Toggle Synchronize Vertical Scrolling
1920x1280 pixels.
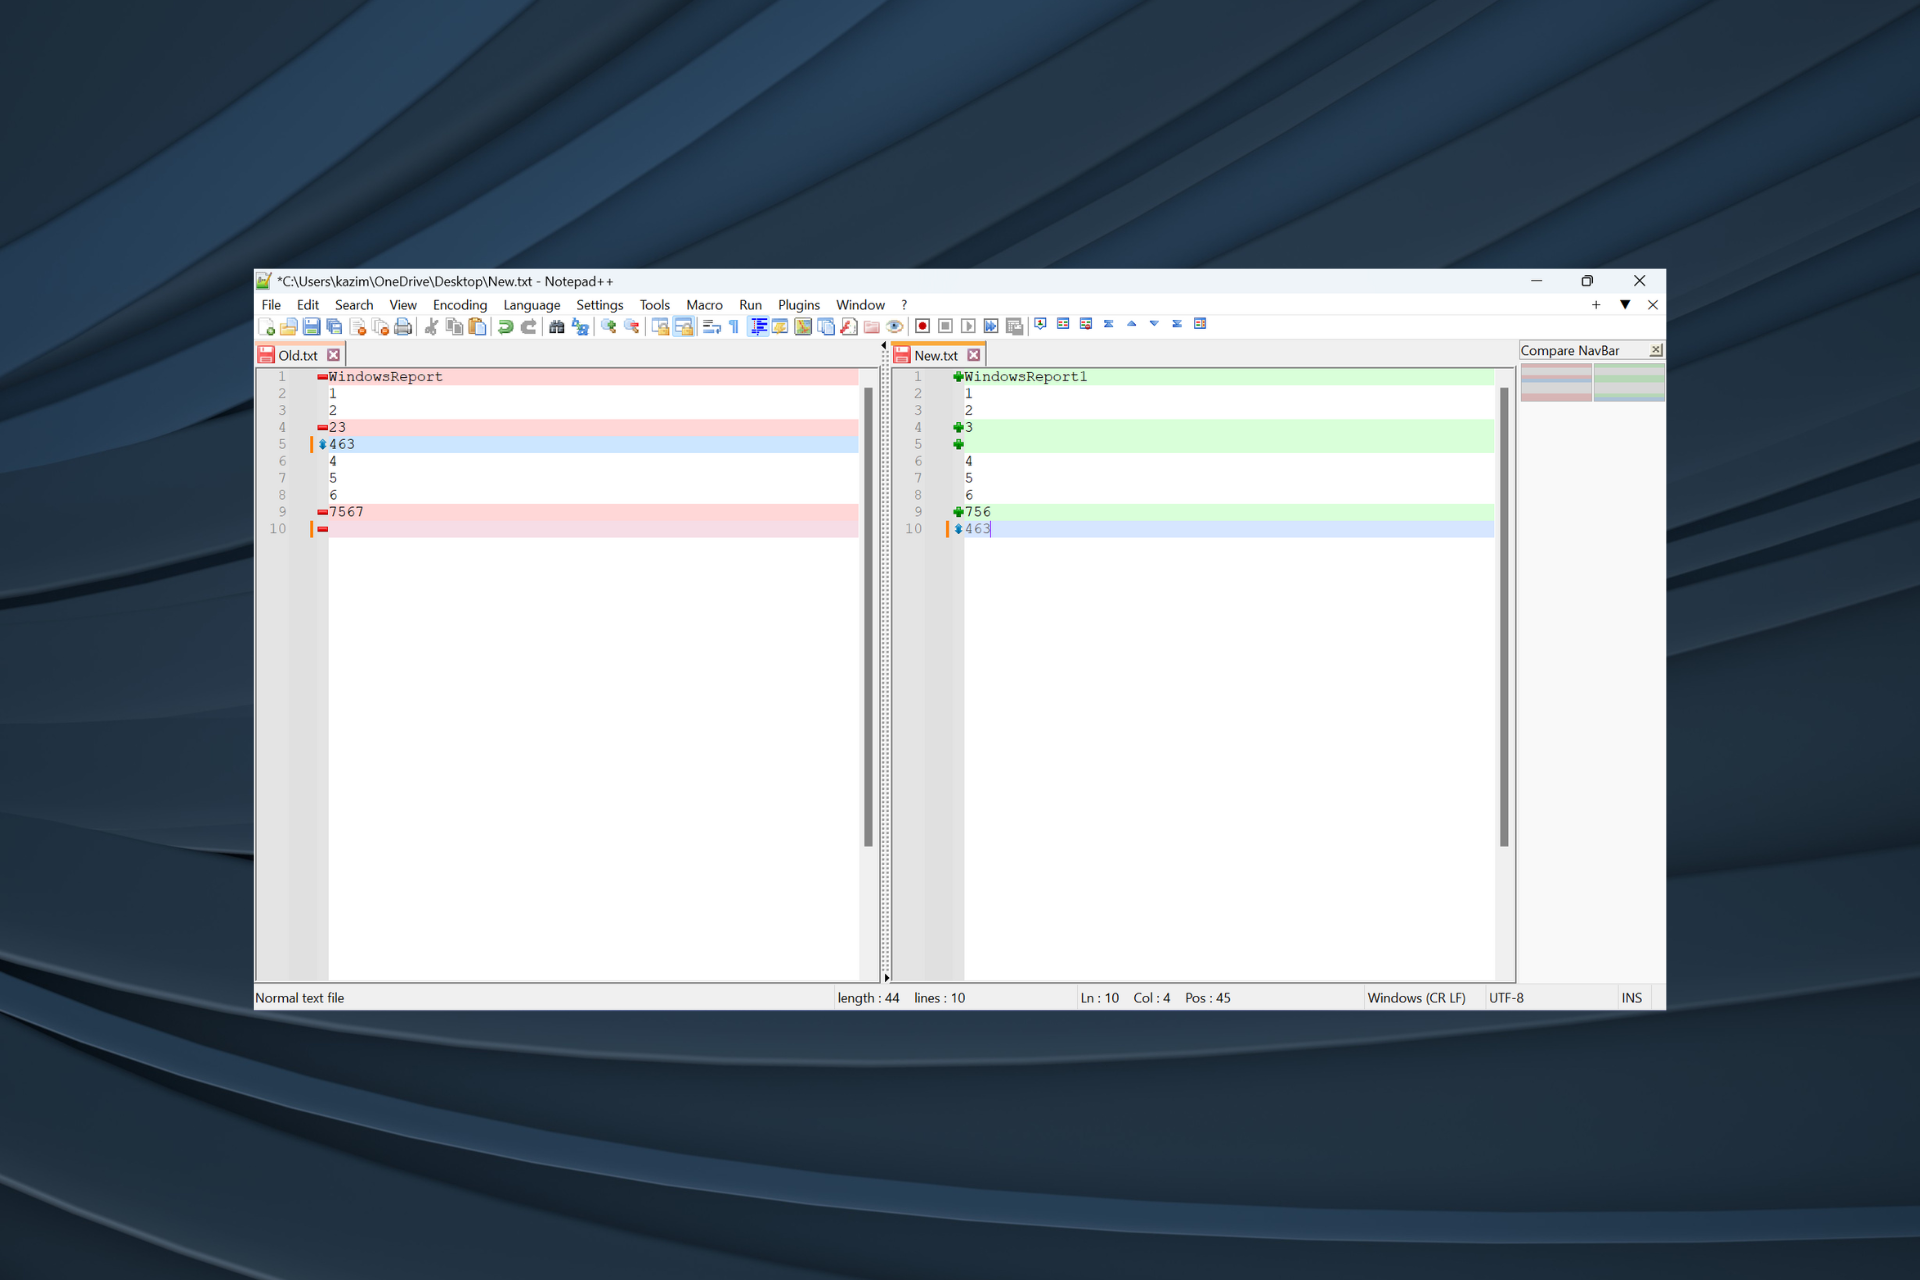tap(660, 326)
